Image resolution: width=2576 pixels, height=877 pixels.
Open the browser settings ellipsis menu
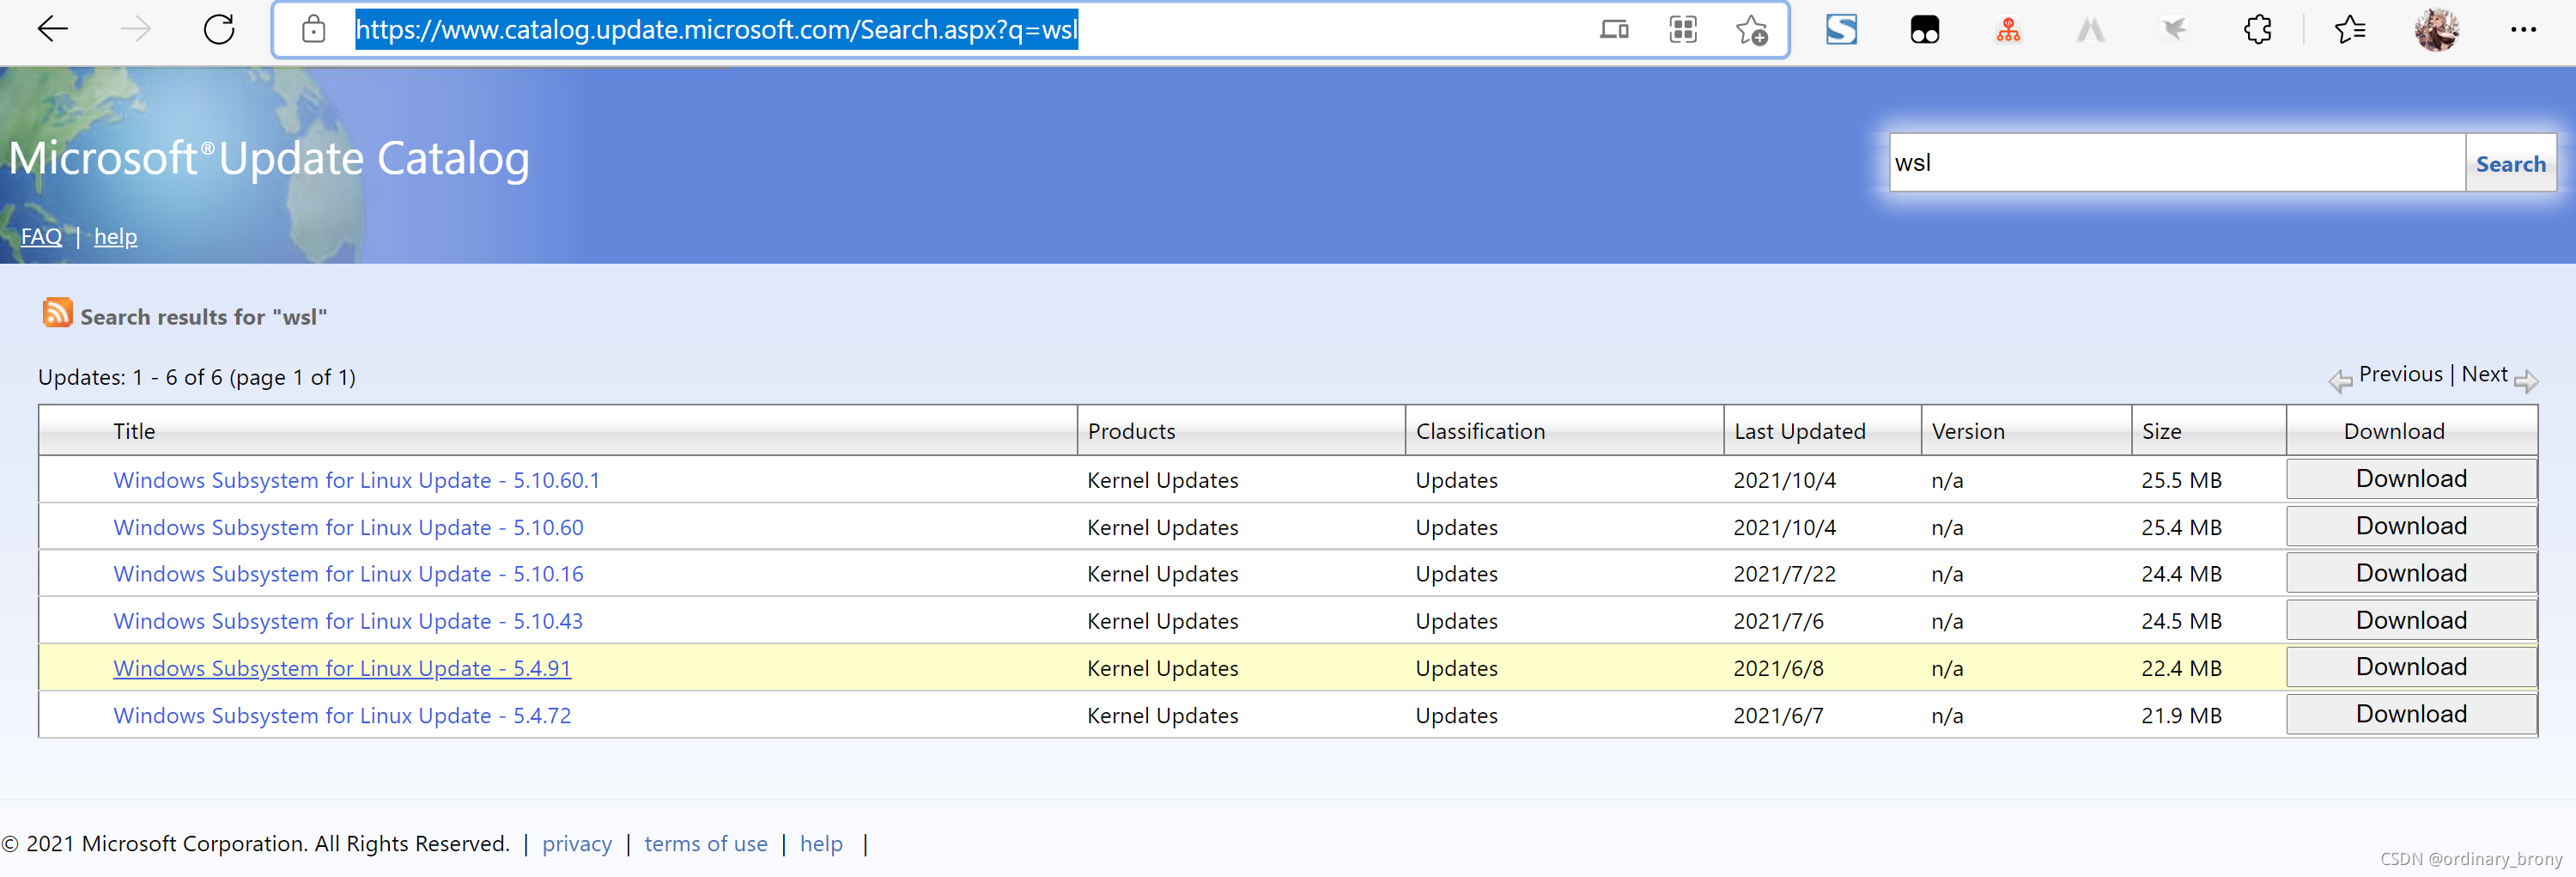click(2523, 29)
